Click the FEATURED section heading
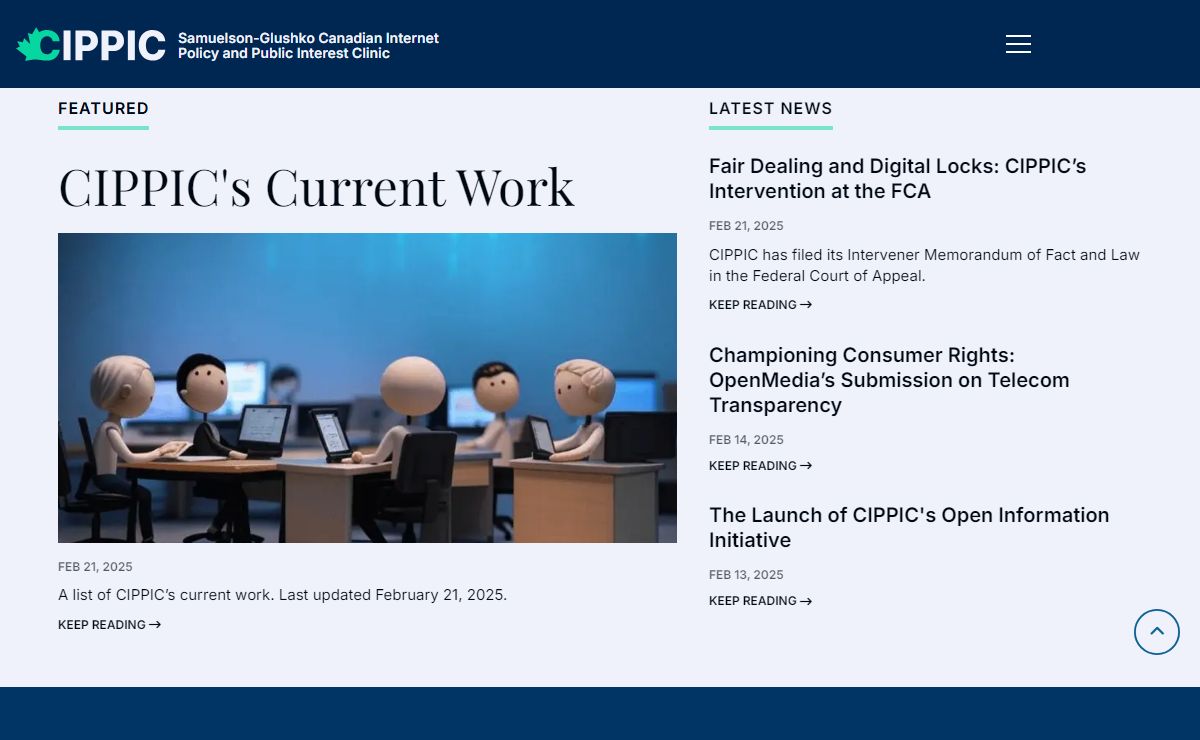Viewport: 1200px width, 740px height. [x=103, y=108]
